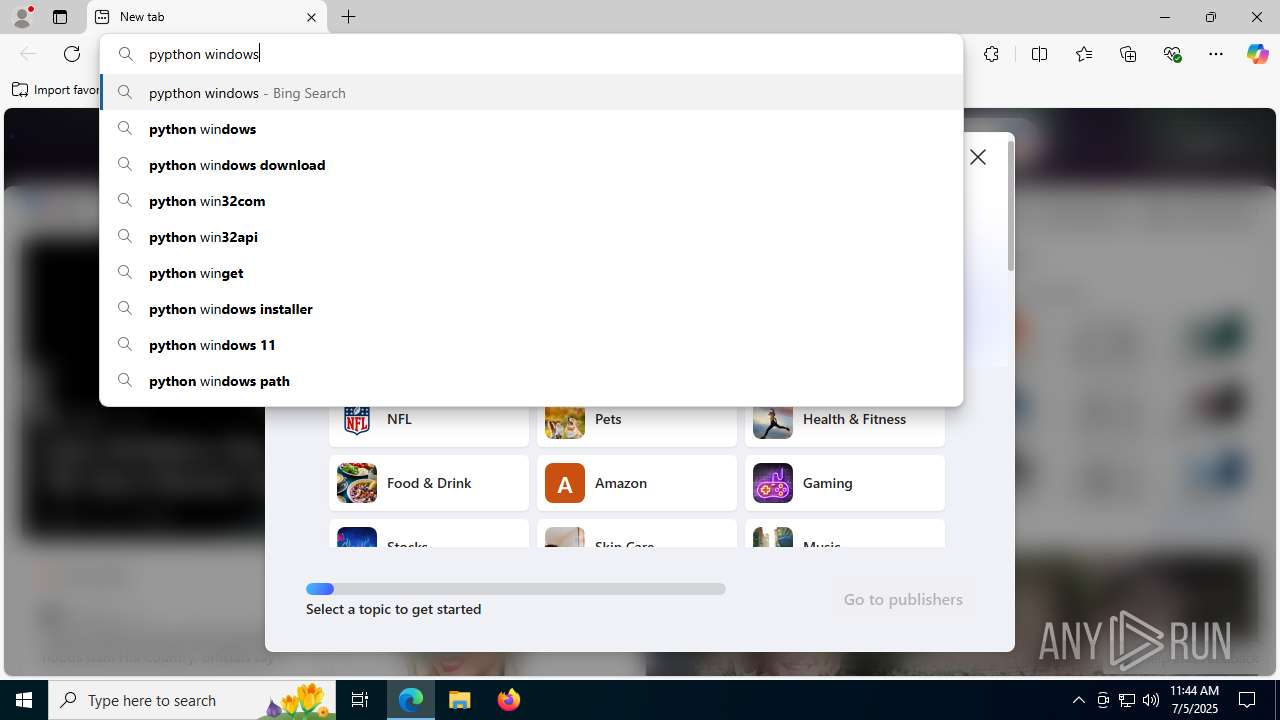
Task: Choose 'python windows download' suggestion
Action: (531, 165)
